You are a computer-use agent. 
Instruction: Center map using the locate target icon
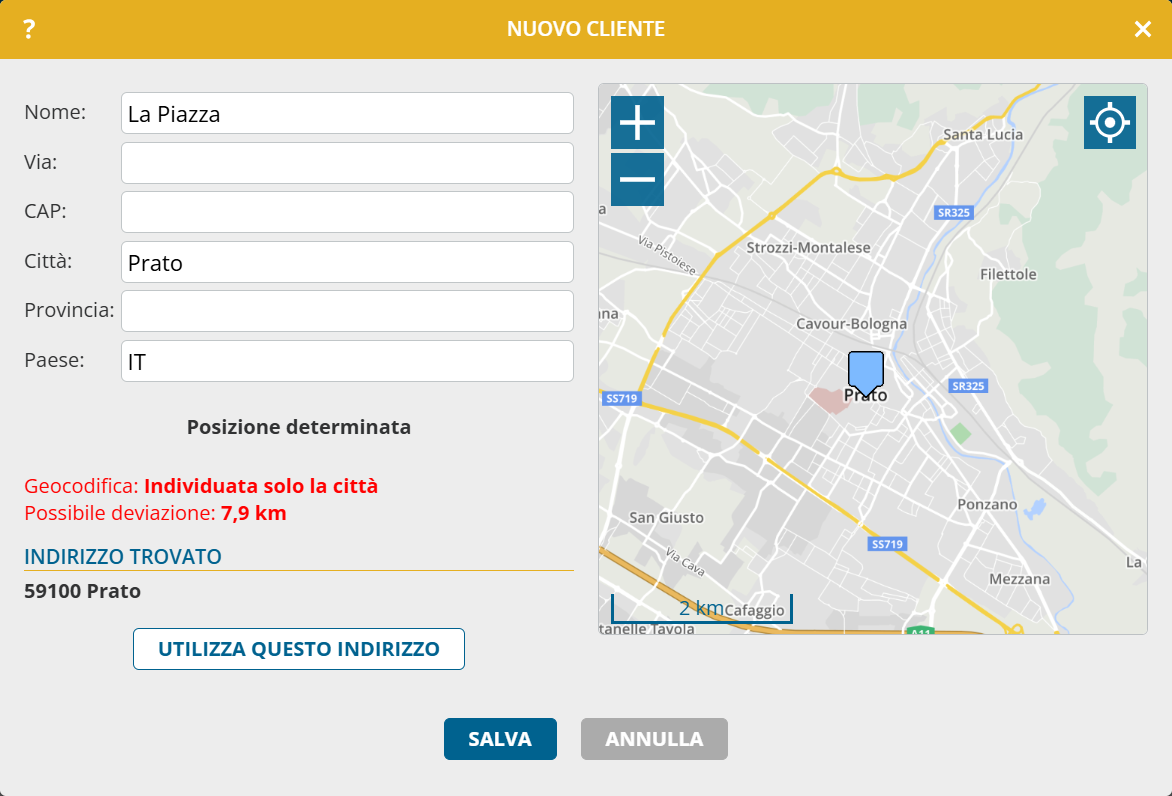1109,123
